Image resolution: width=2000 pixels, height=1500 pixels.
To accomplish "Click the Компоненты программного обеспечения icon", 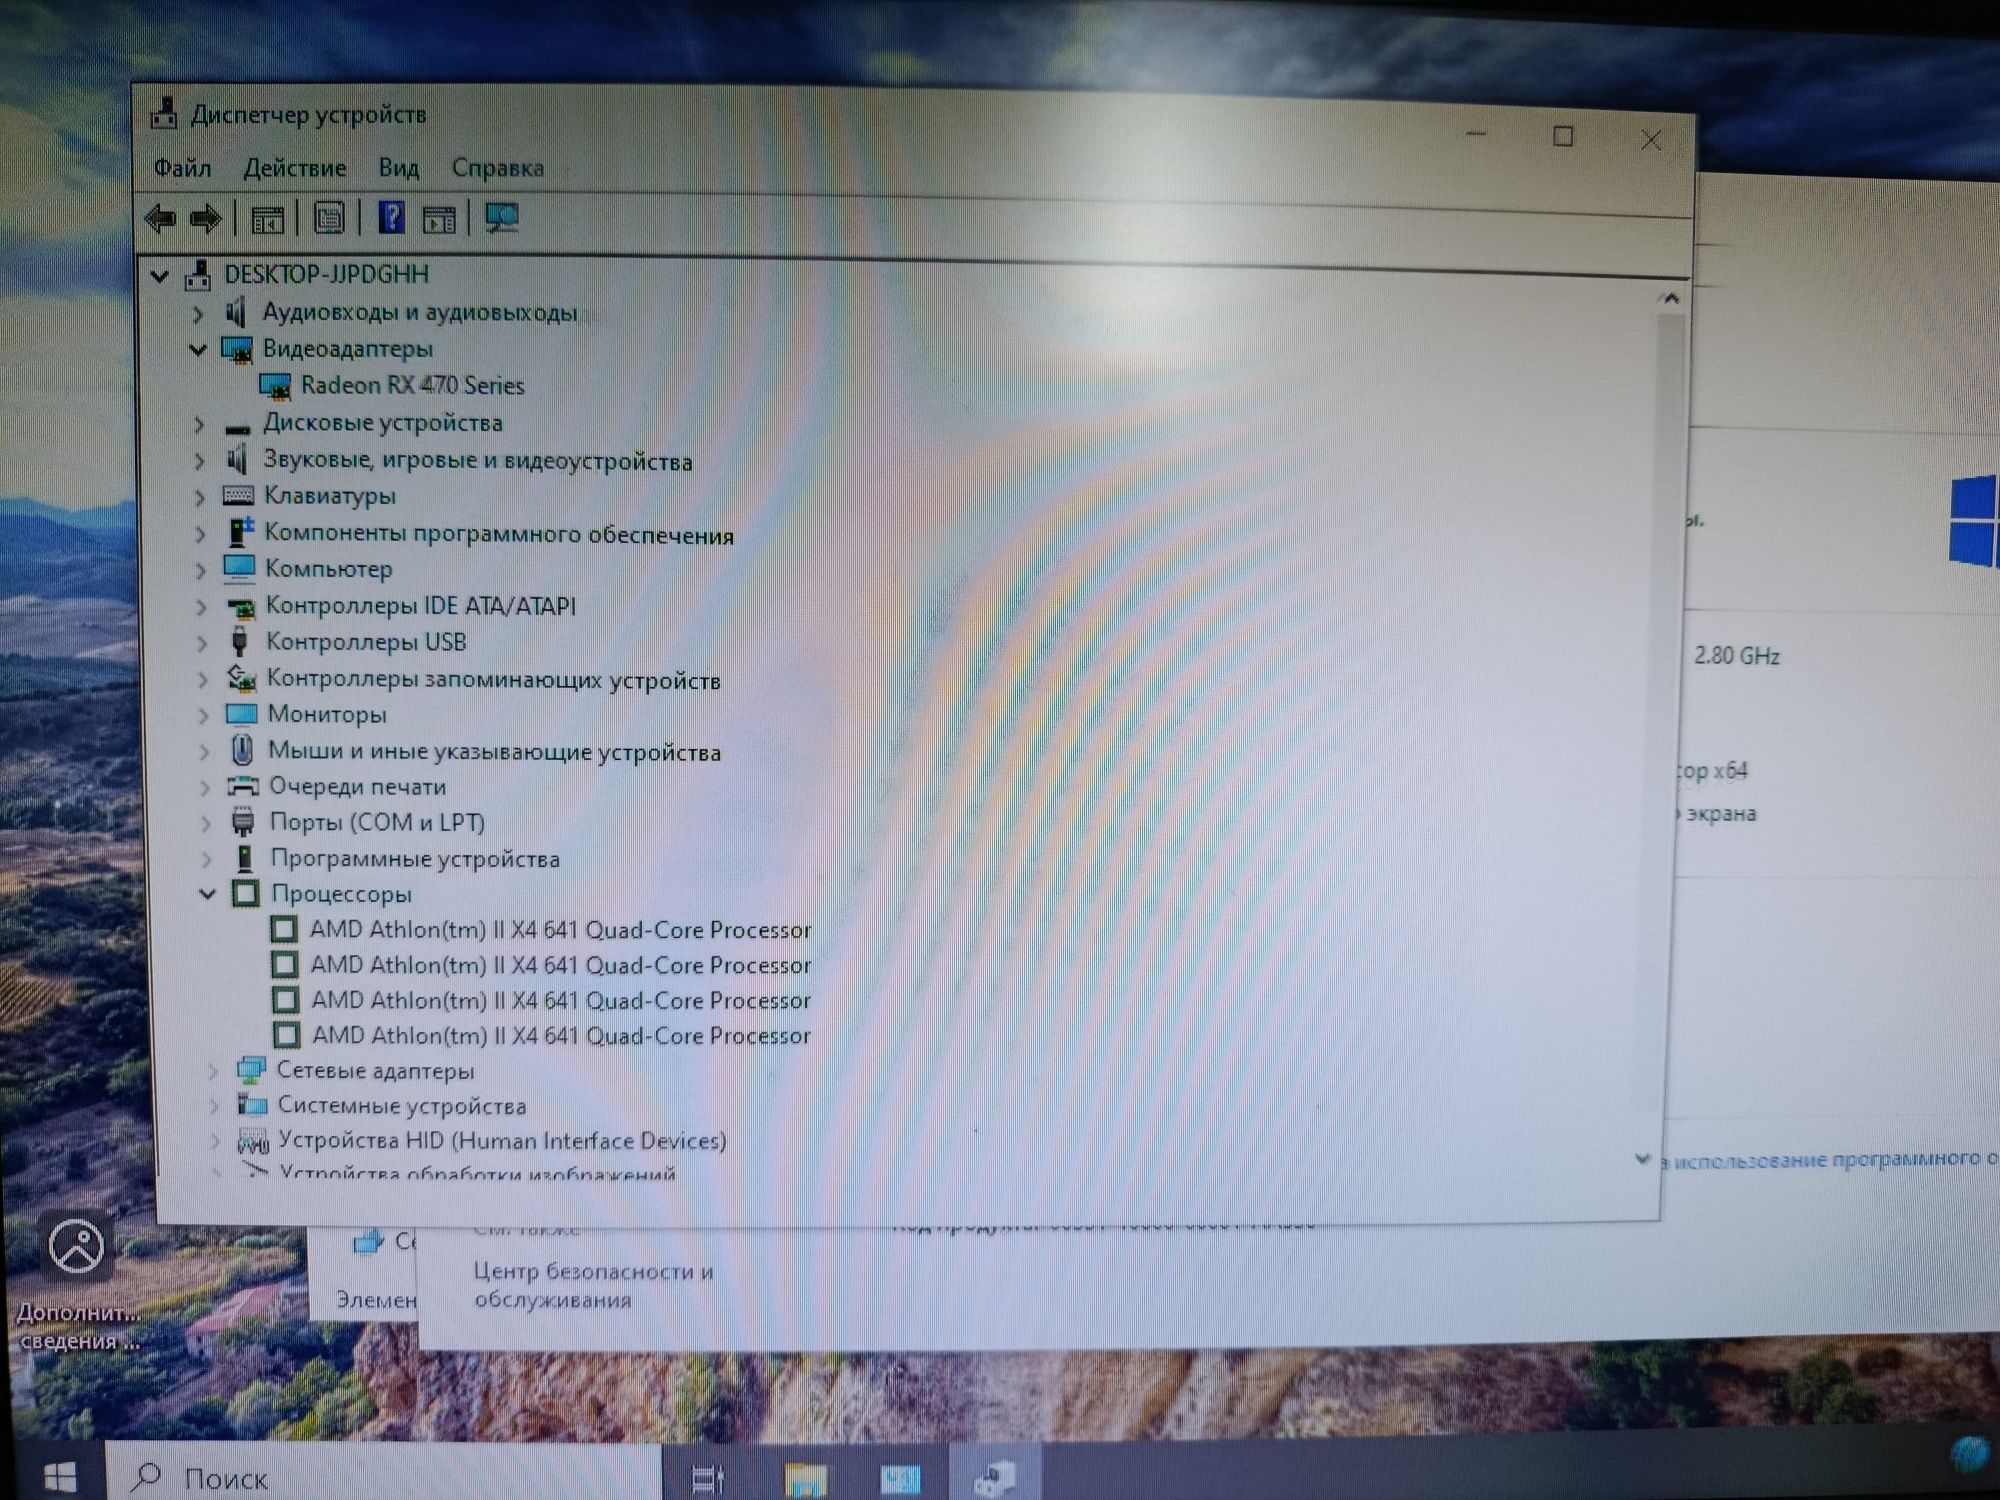I will (240, 532).
